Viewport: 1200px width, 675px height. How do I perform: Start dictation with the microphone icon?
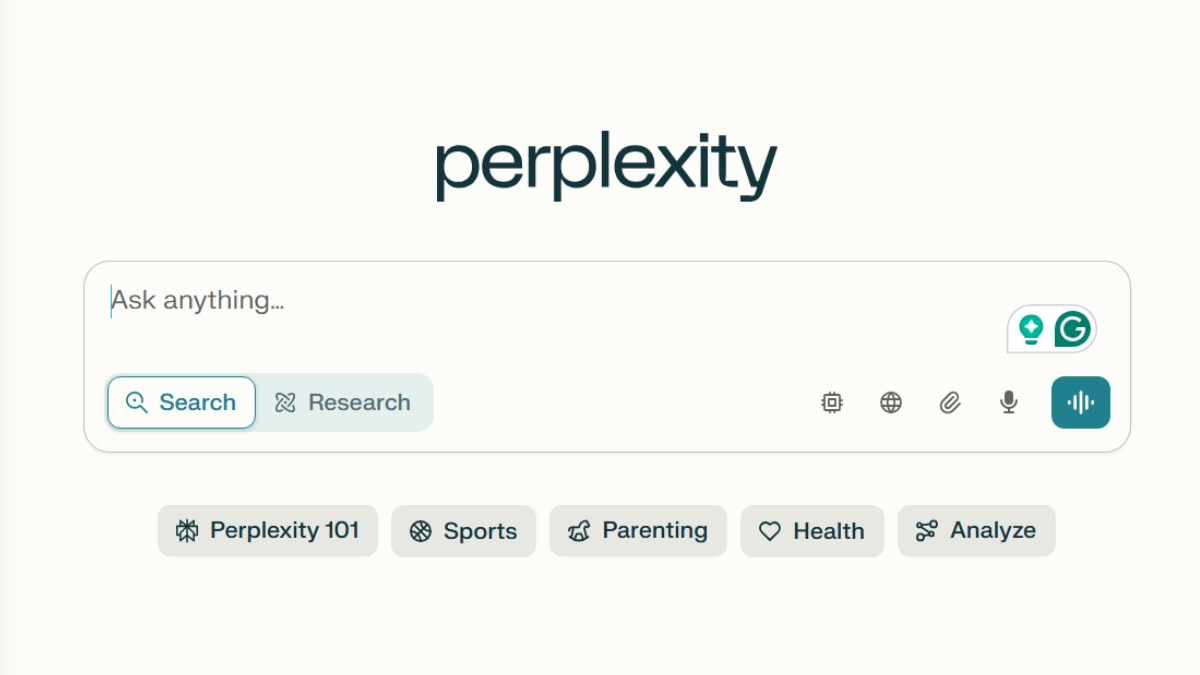(x=1007, y=402)
